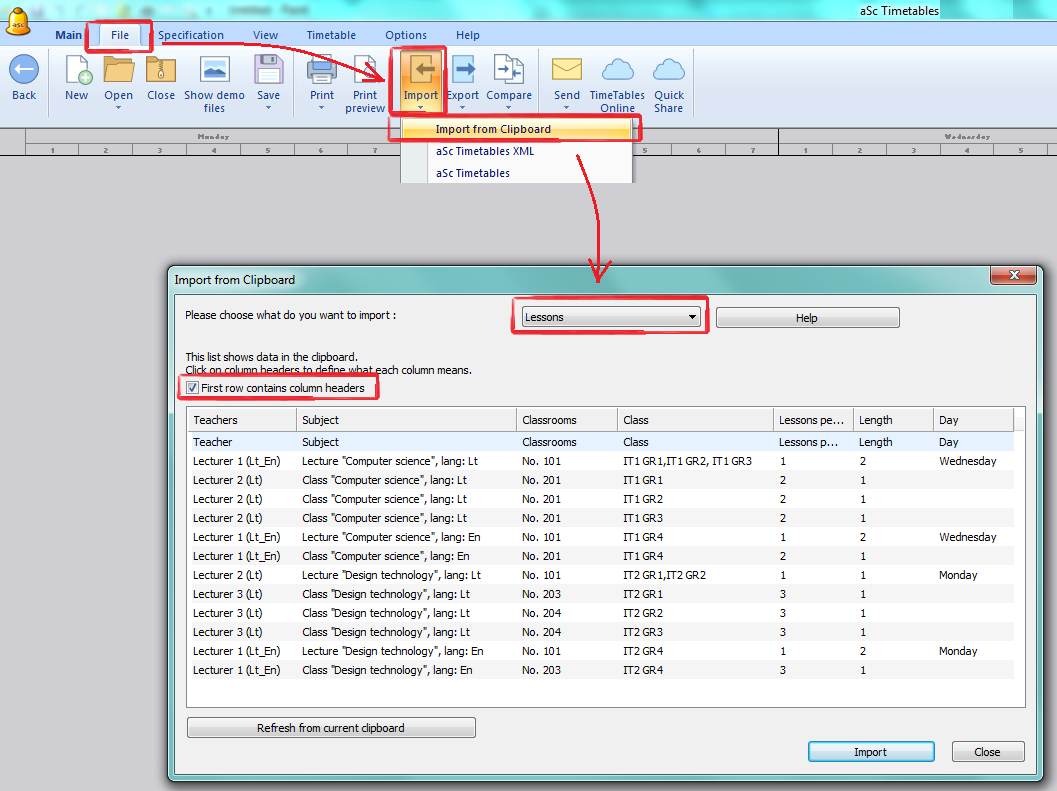Click the Export ribbon icon
The image size is (1057, 791).
click(x=463, y=69)
